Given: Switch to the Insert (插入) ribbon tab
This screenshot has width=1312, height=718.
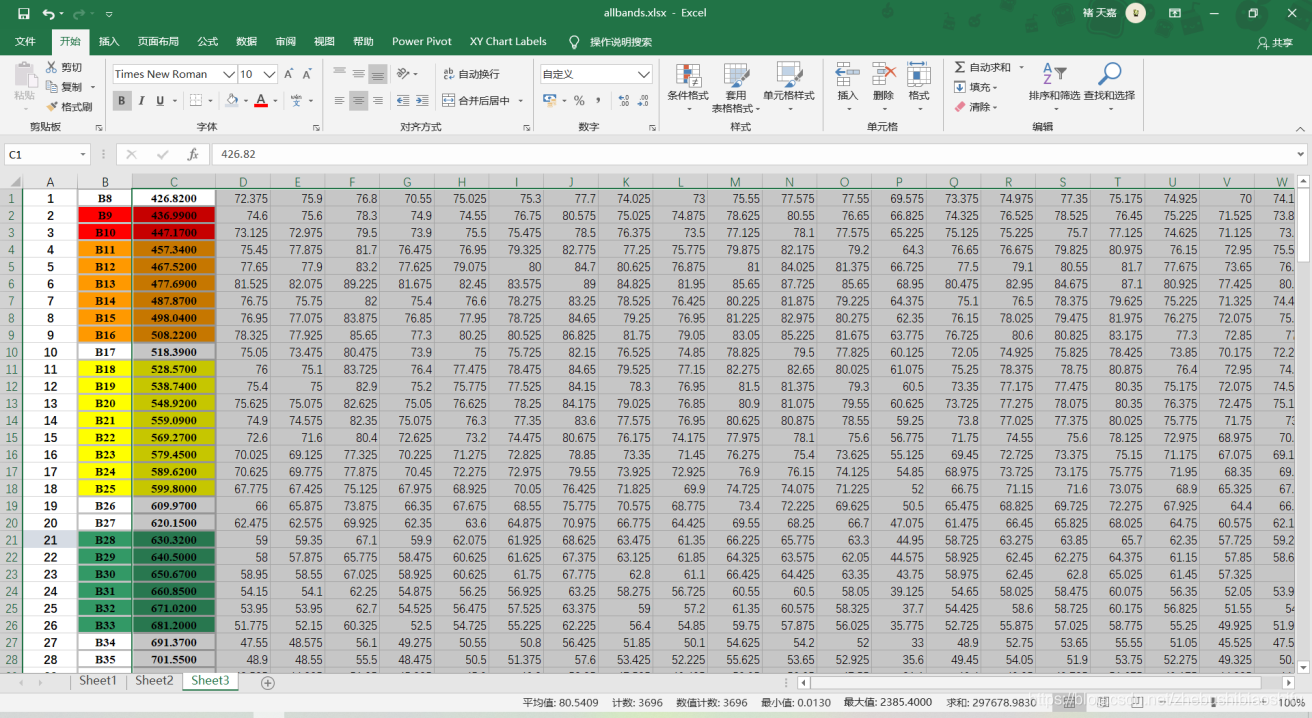Looking at the screenshot, I should (x=109, y=42).
